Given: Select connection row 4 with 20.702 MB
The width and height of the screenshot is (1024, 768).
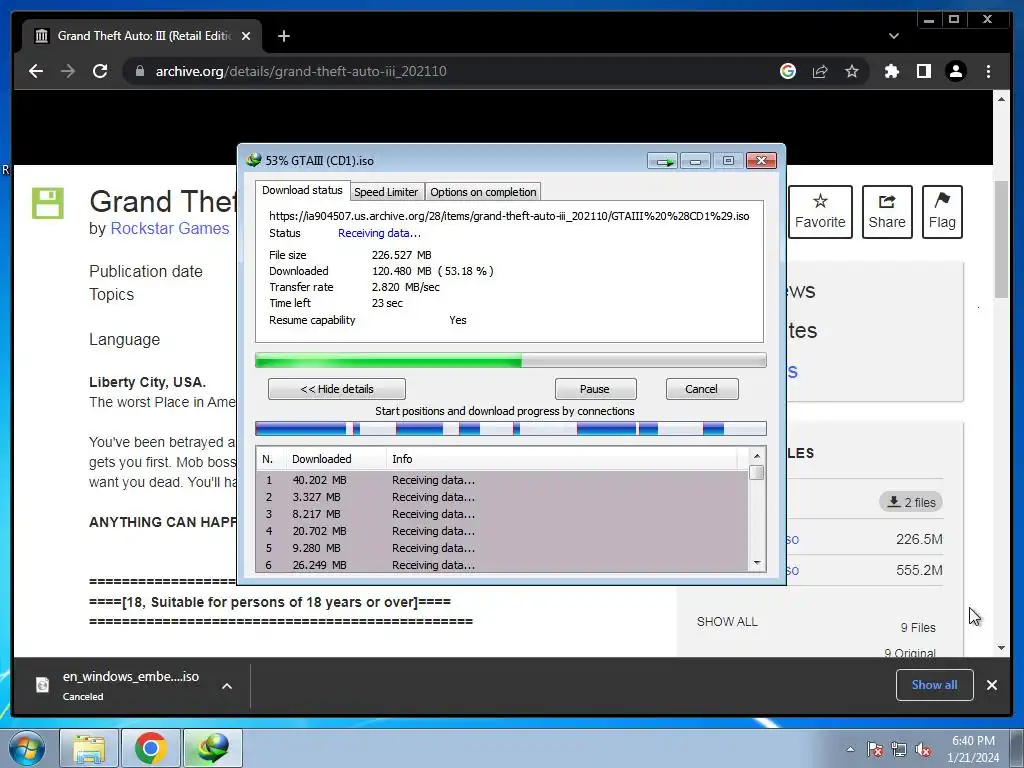Looking at the screenshot, I should click(x=503, y=531).
